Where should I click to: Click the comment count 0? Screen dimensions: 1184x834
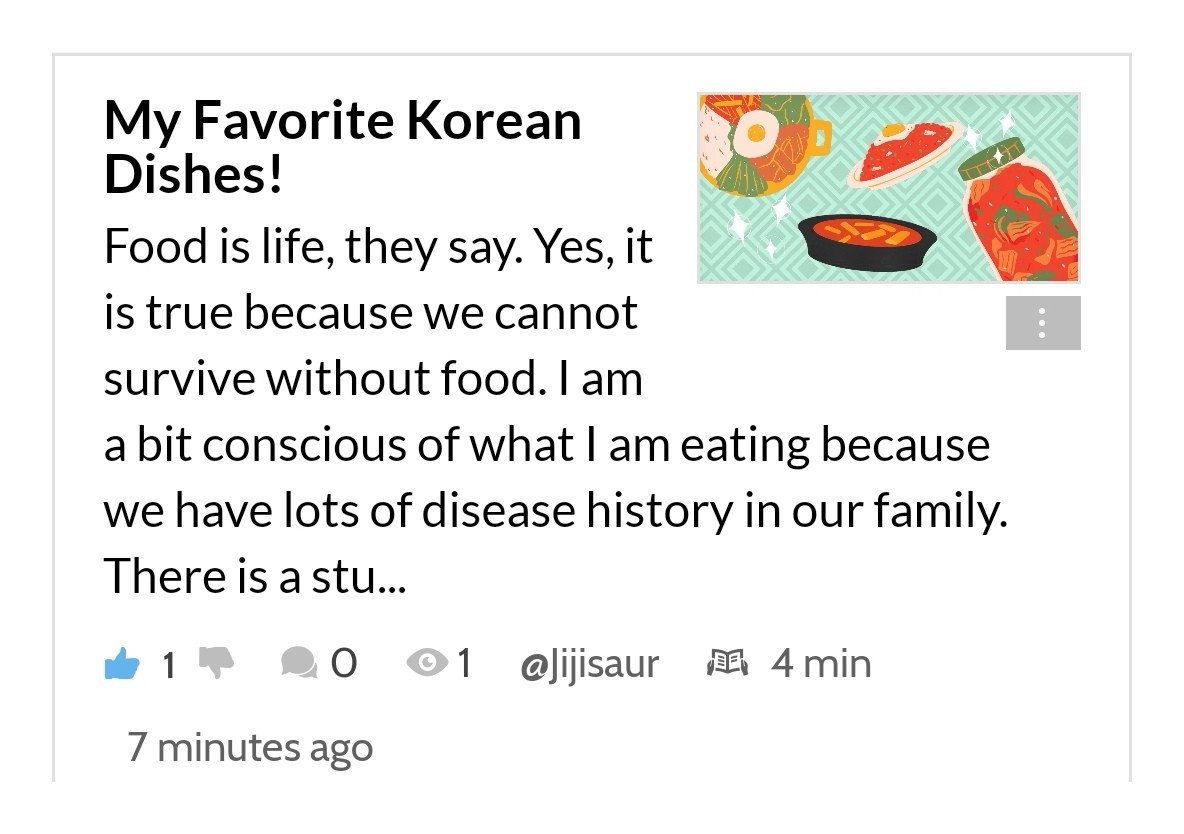[x=344, y=663]
